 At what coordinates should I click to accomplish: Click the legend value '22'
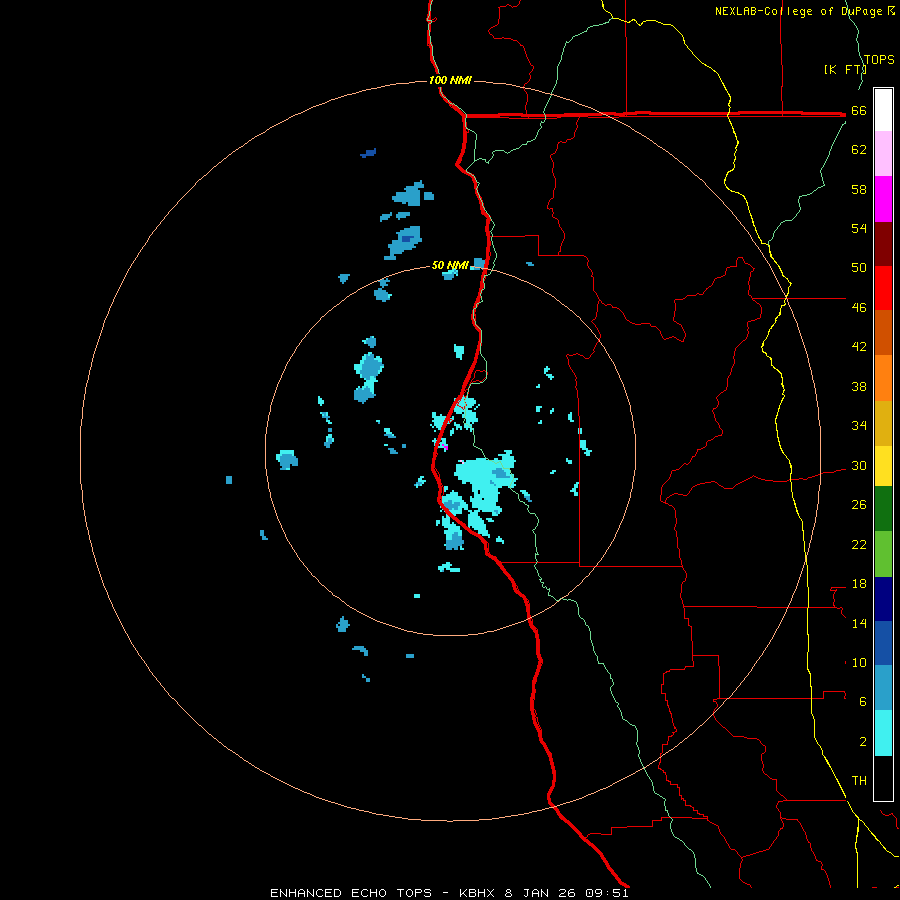point(859,544)
